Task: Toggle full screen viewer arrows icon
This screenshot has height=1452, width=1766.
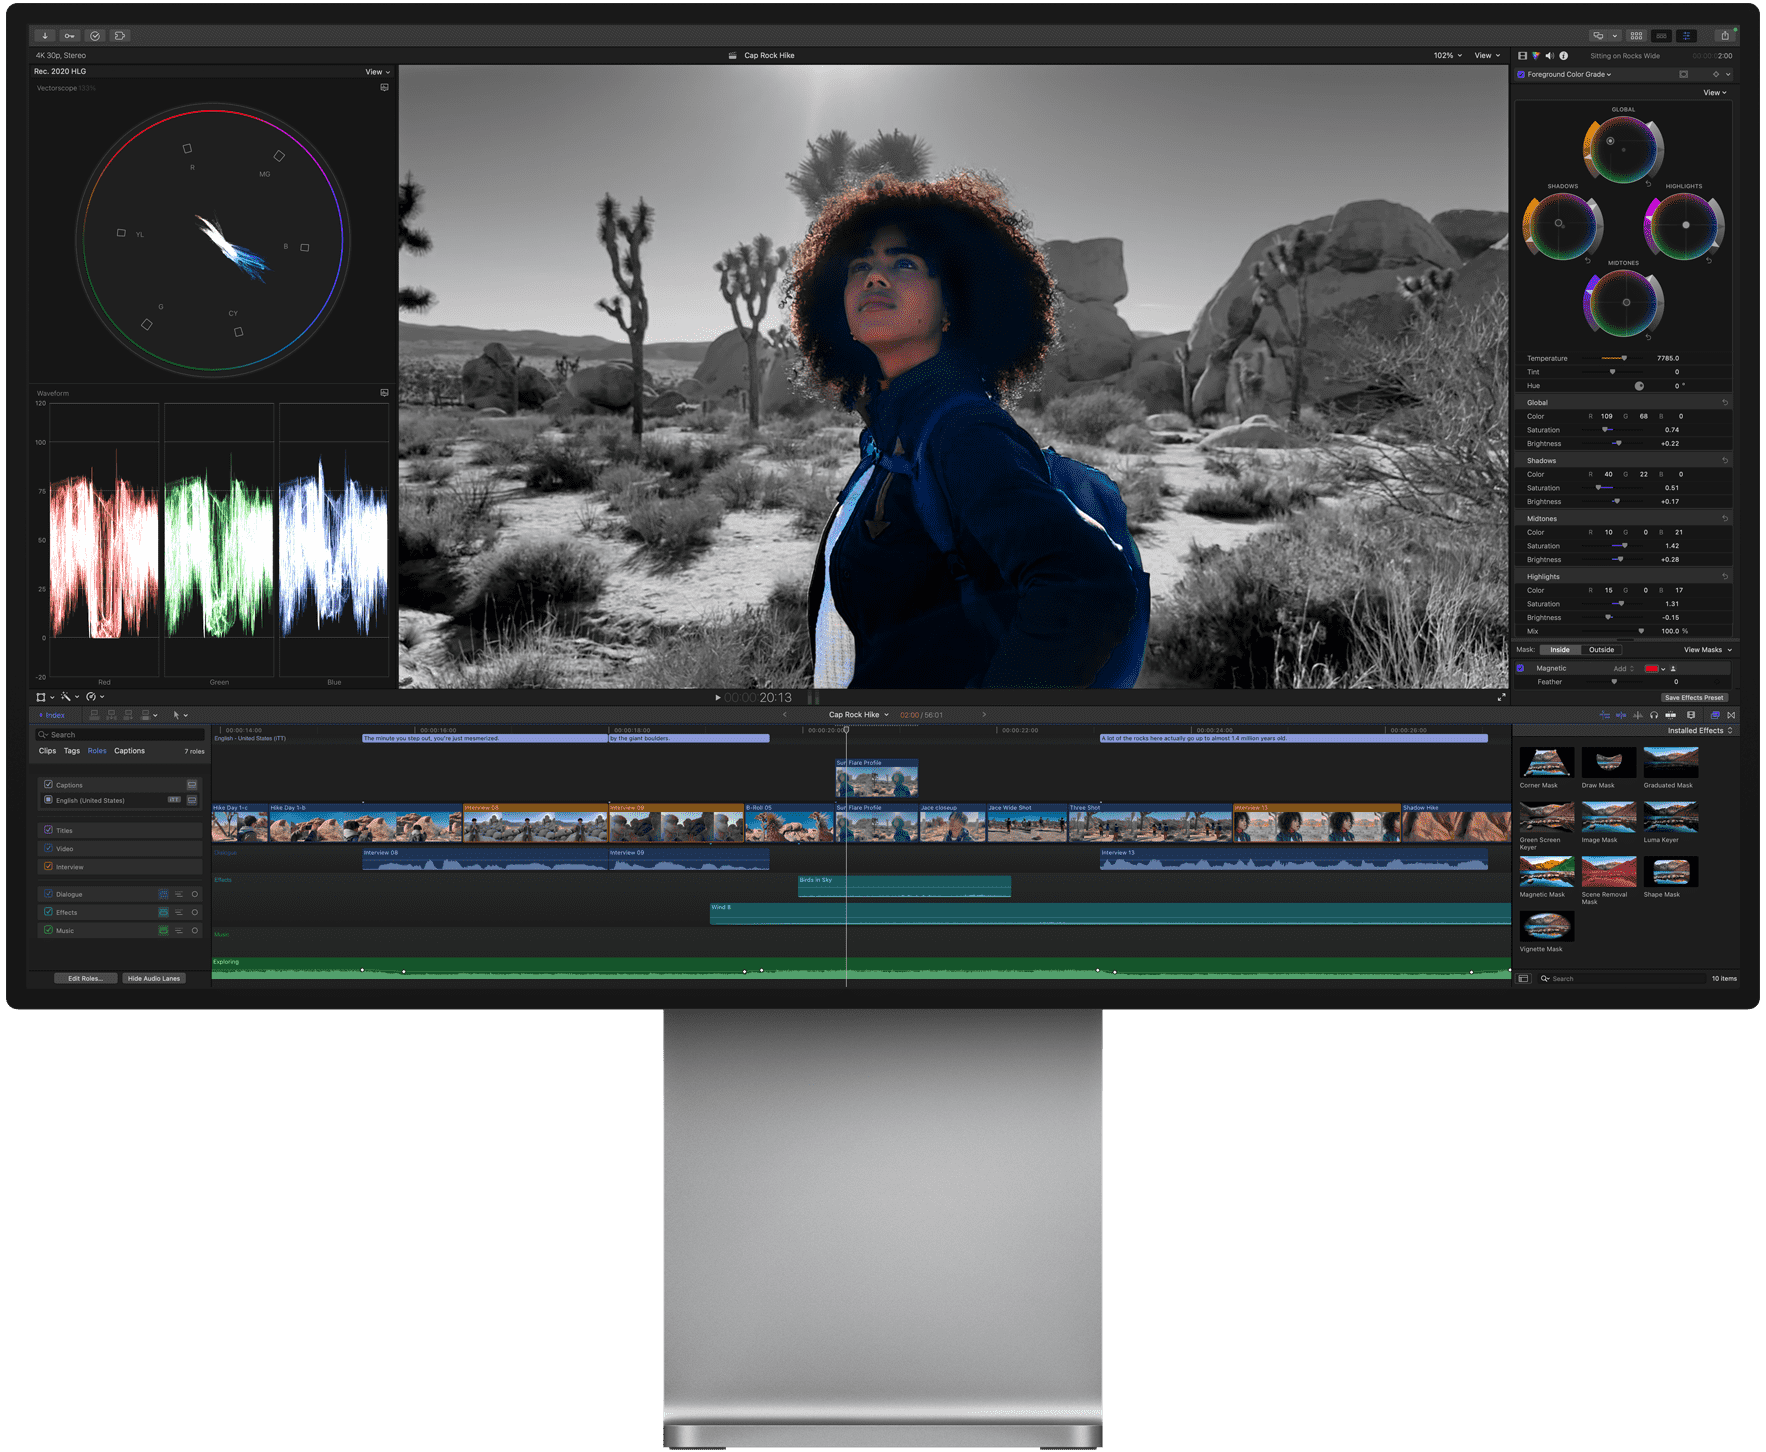Action: (x=1501, y=697)
